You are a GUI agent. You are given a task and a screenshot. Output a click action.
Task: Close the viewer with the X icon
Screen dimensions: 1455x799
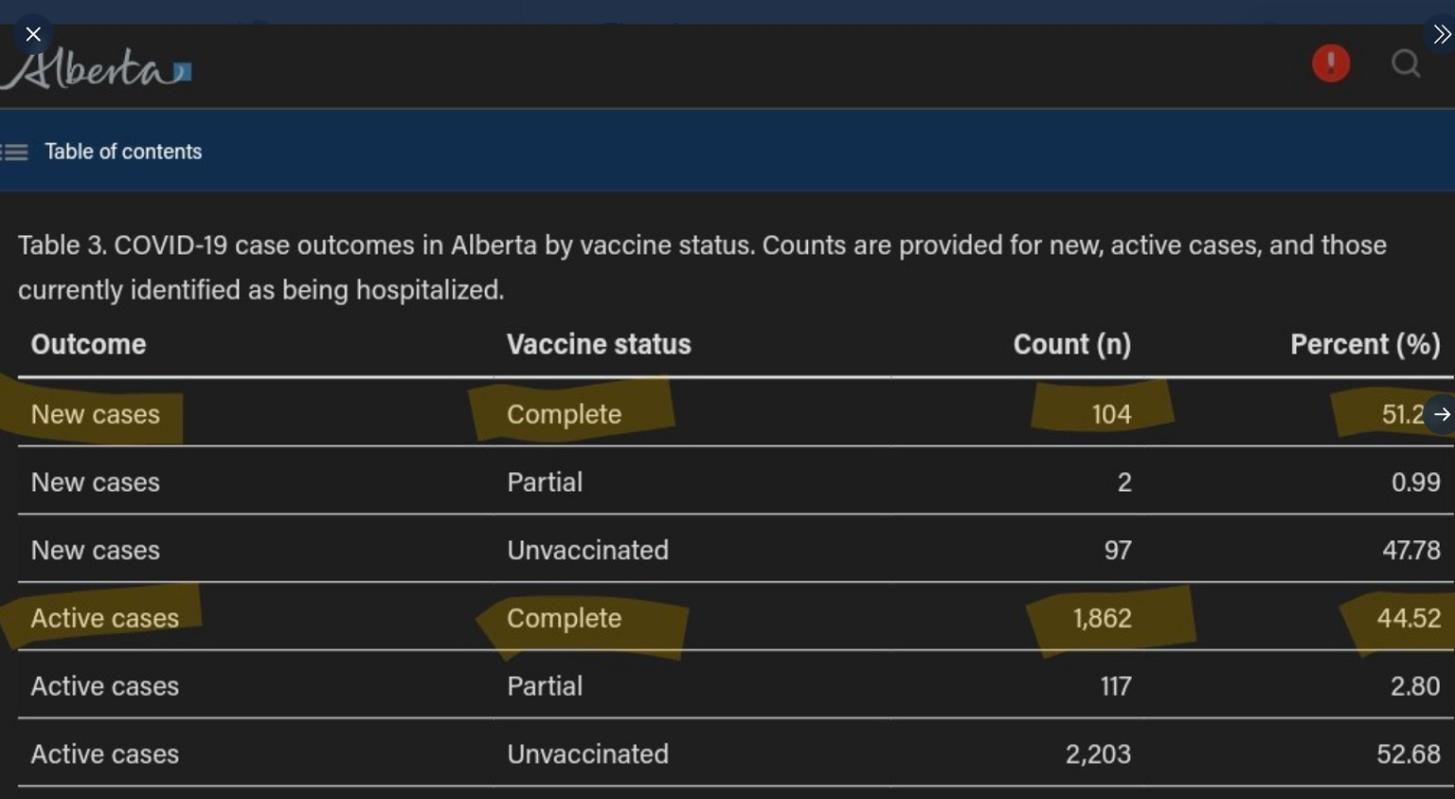[33, 34]
